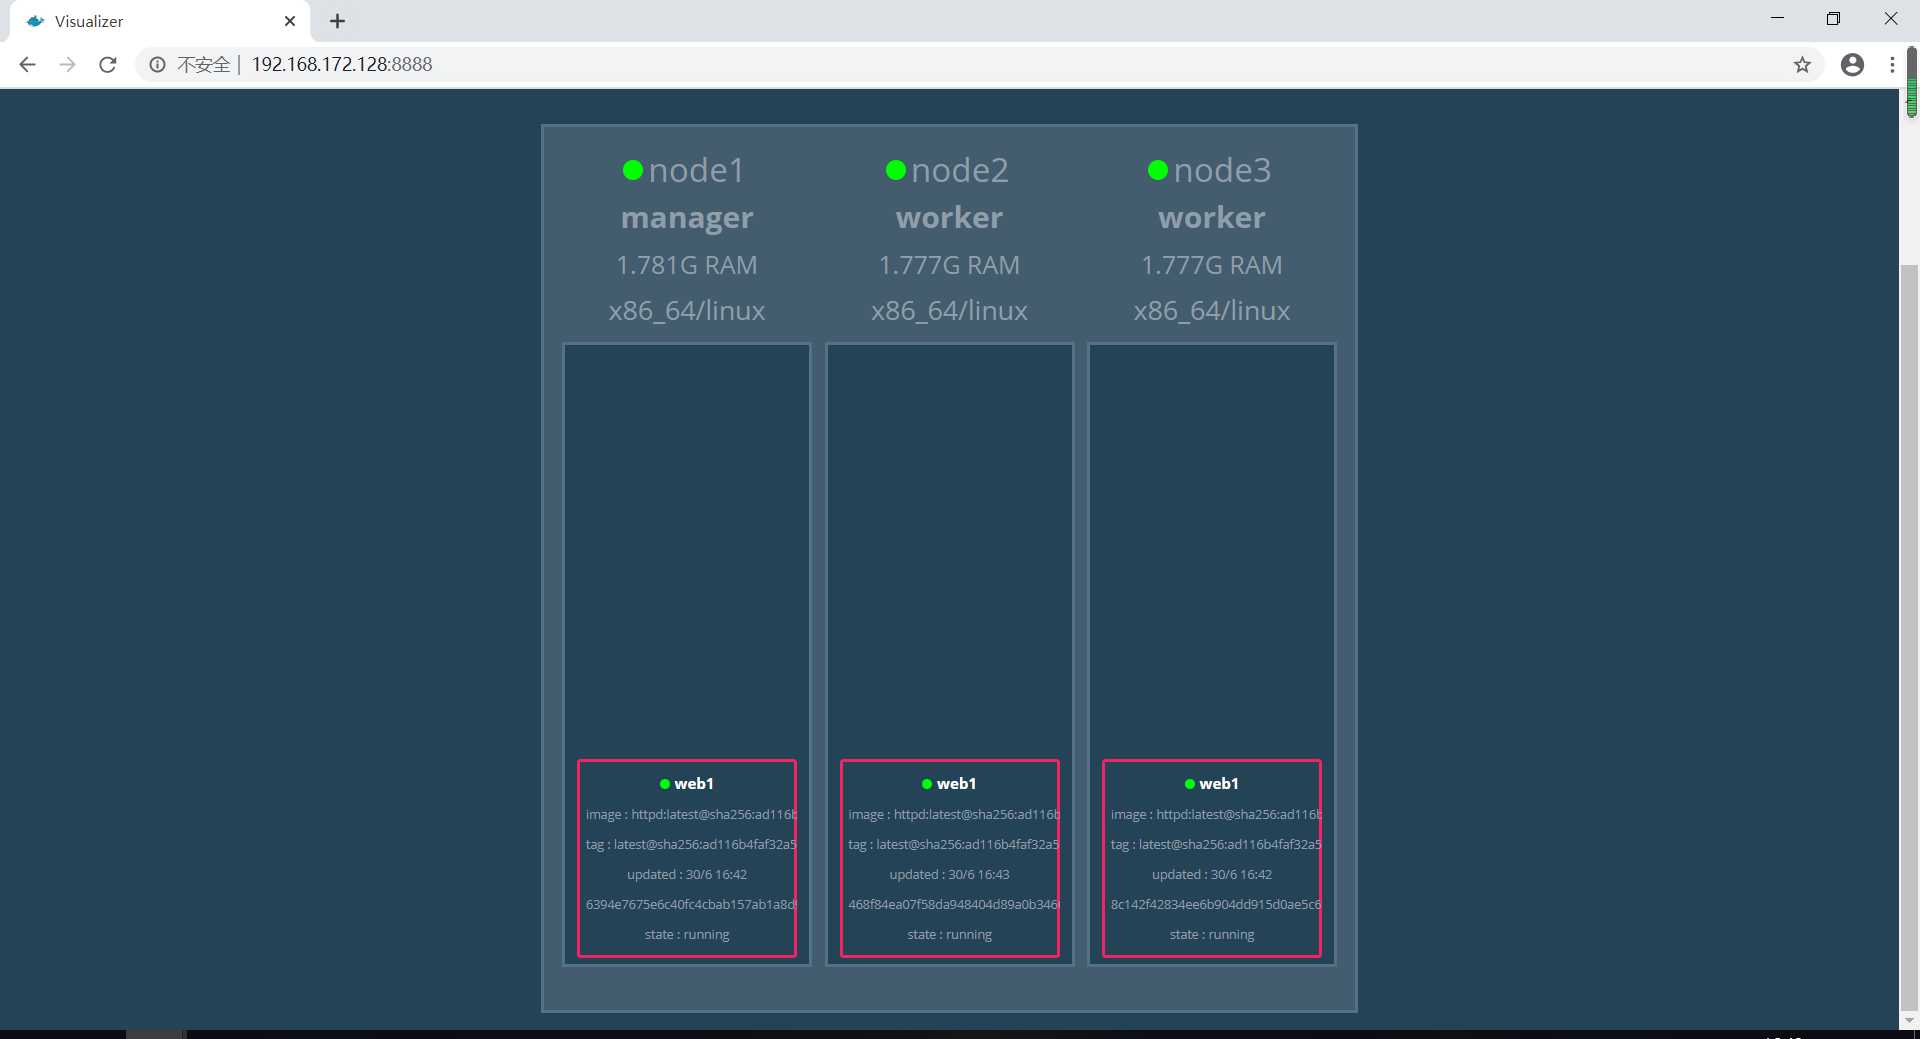Viewport: 1920px width, 1039px height.
Task: Close the Visualizer tab
Action: (290, 21)
